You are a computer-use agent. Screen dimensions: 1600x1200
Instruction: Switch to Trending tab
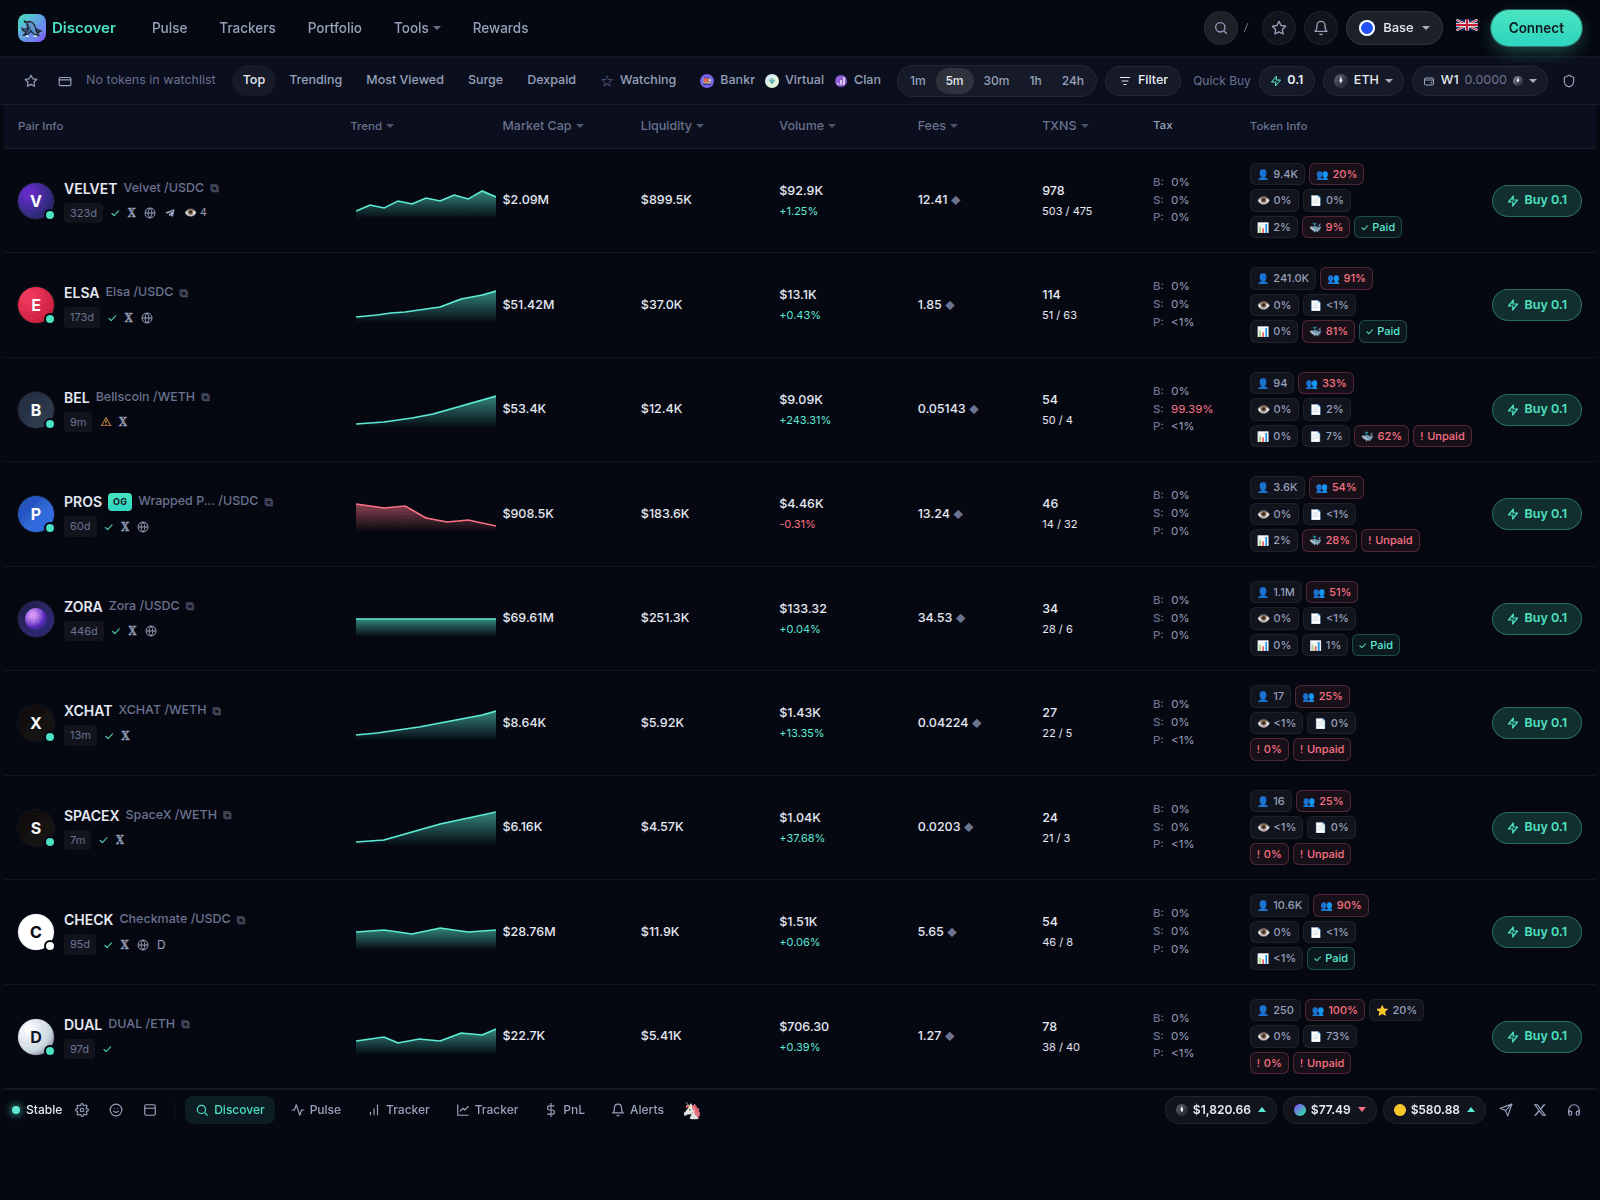pyautogui.click(x=316, y=80)
